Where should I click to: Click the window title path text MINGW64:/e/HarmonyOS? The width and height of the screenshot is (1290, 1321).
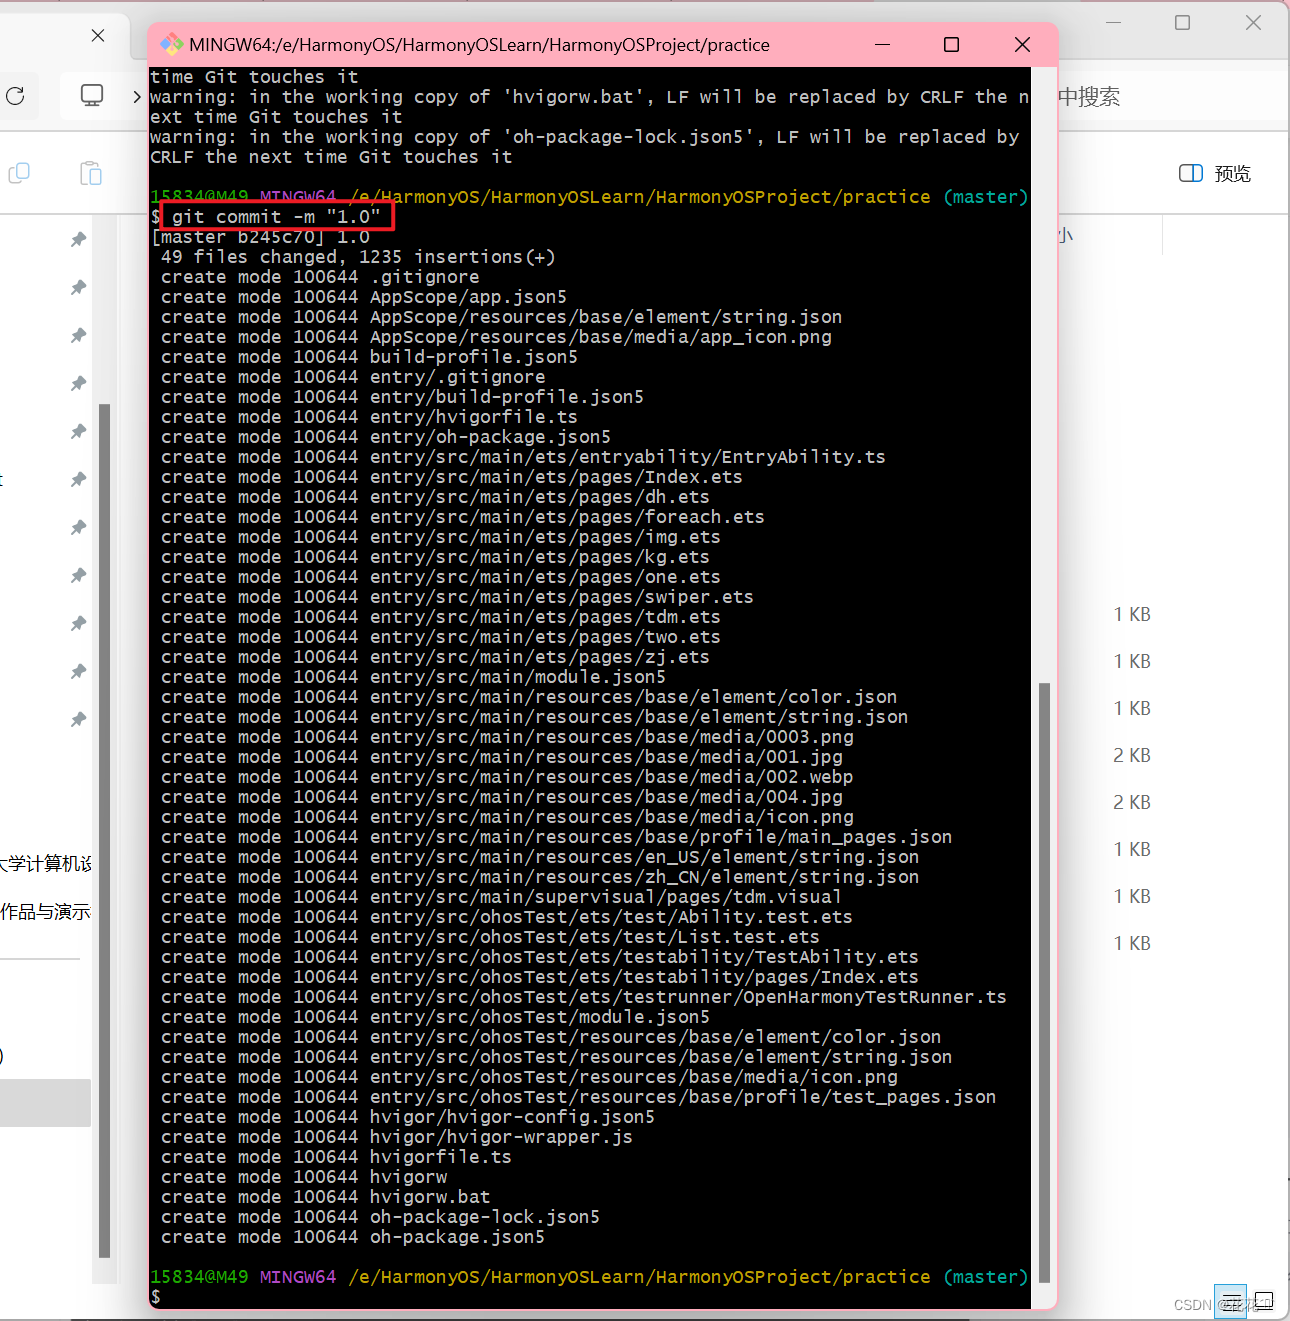pos(479,45)
